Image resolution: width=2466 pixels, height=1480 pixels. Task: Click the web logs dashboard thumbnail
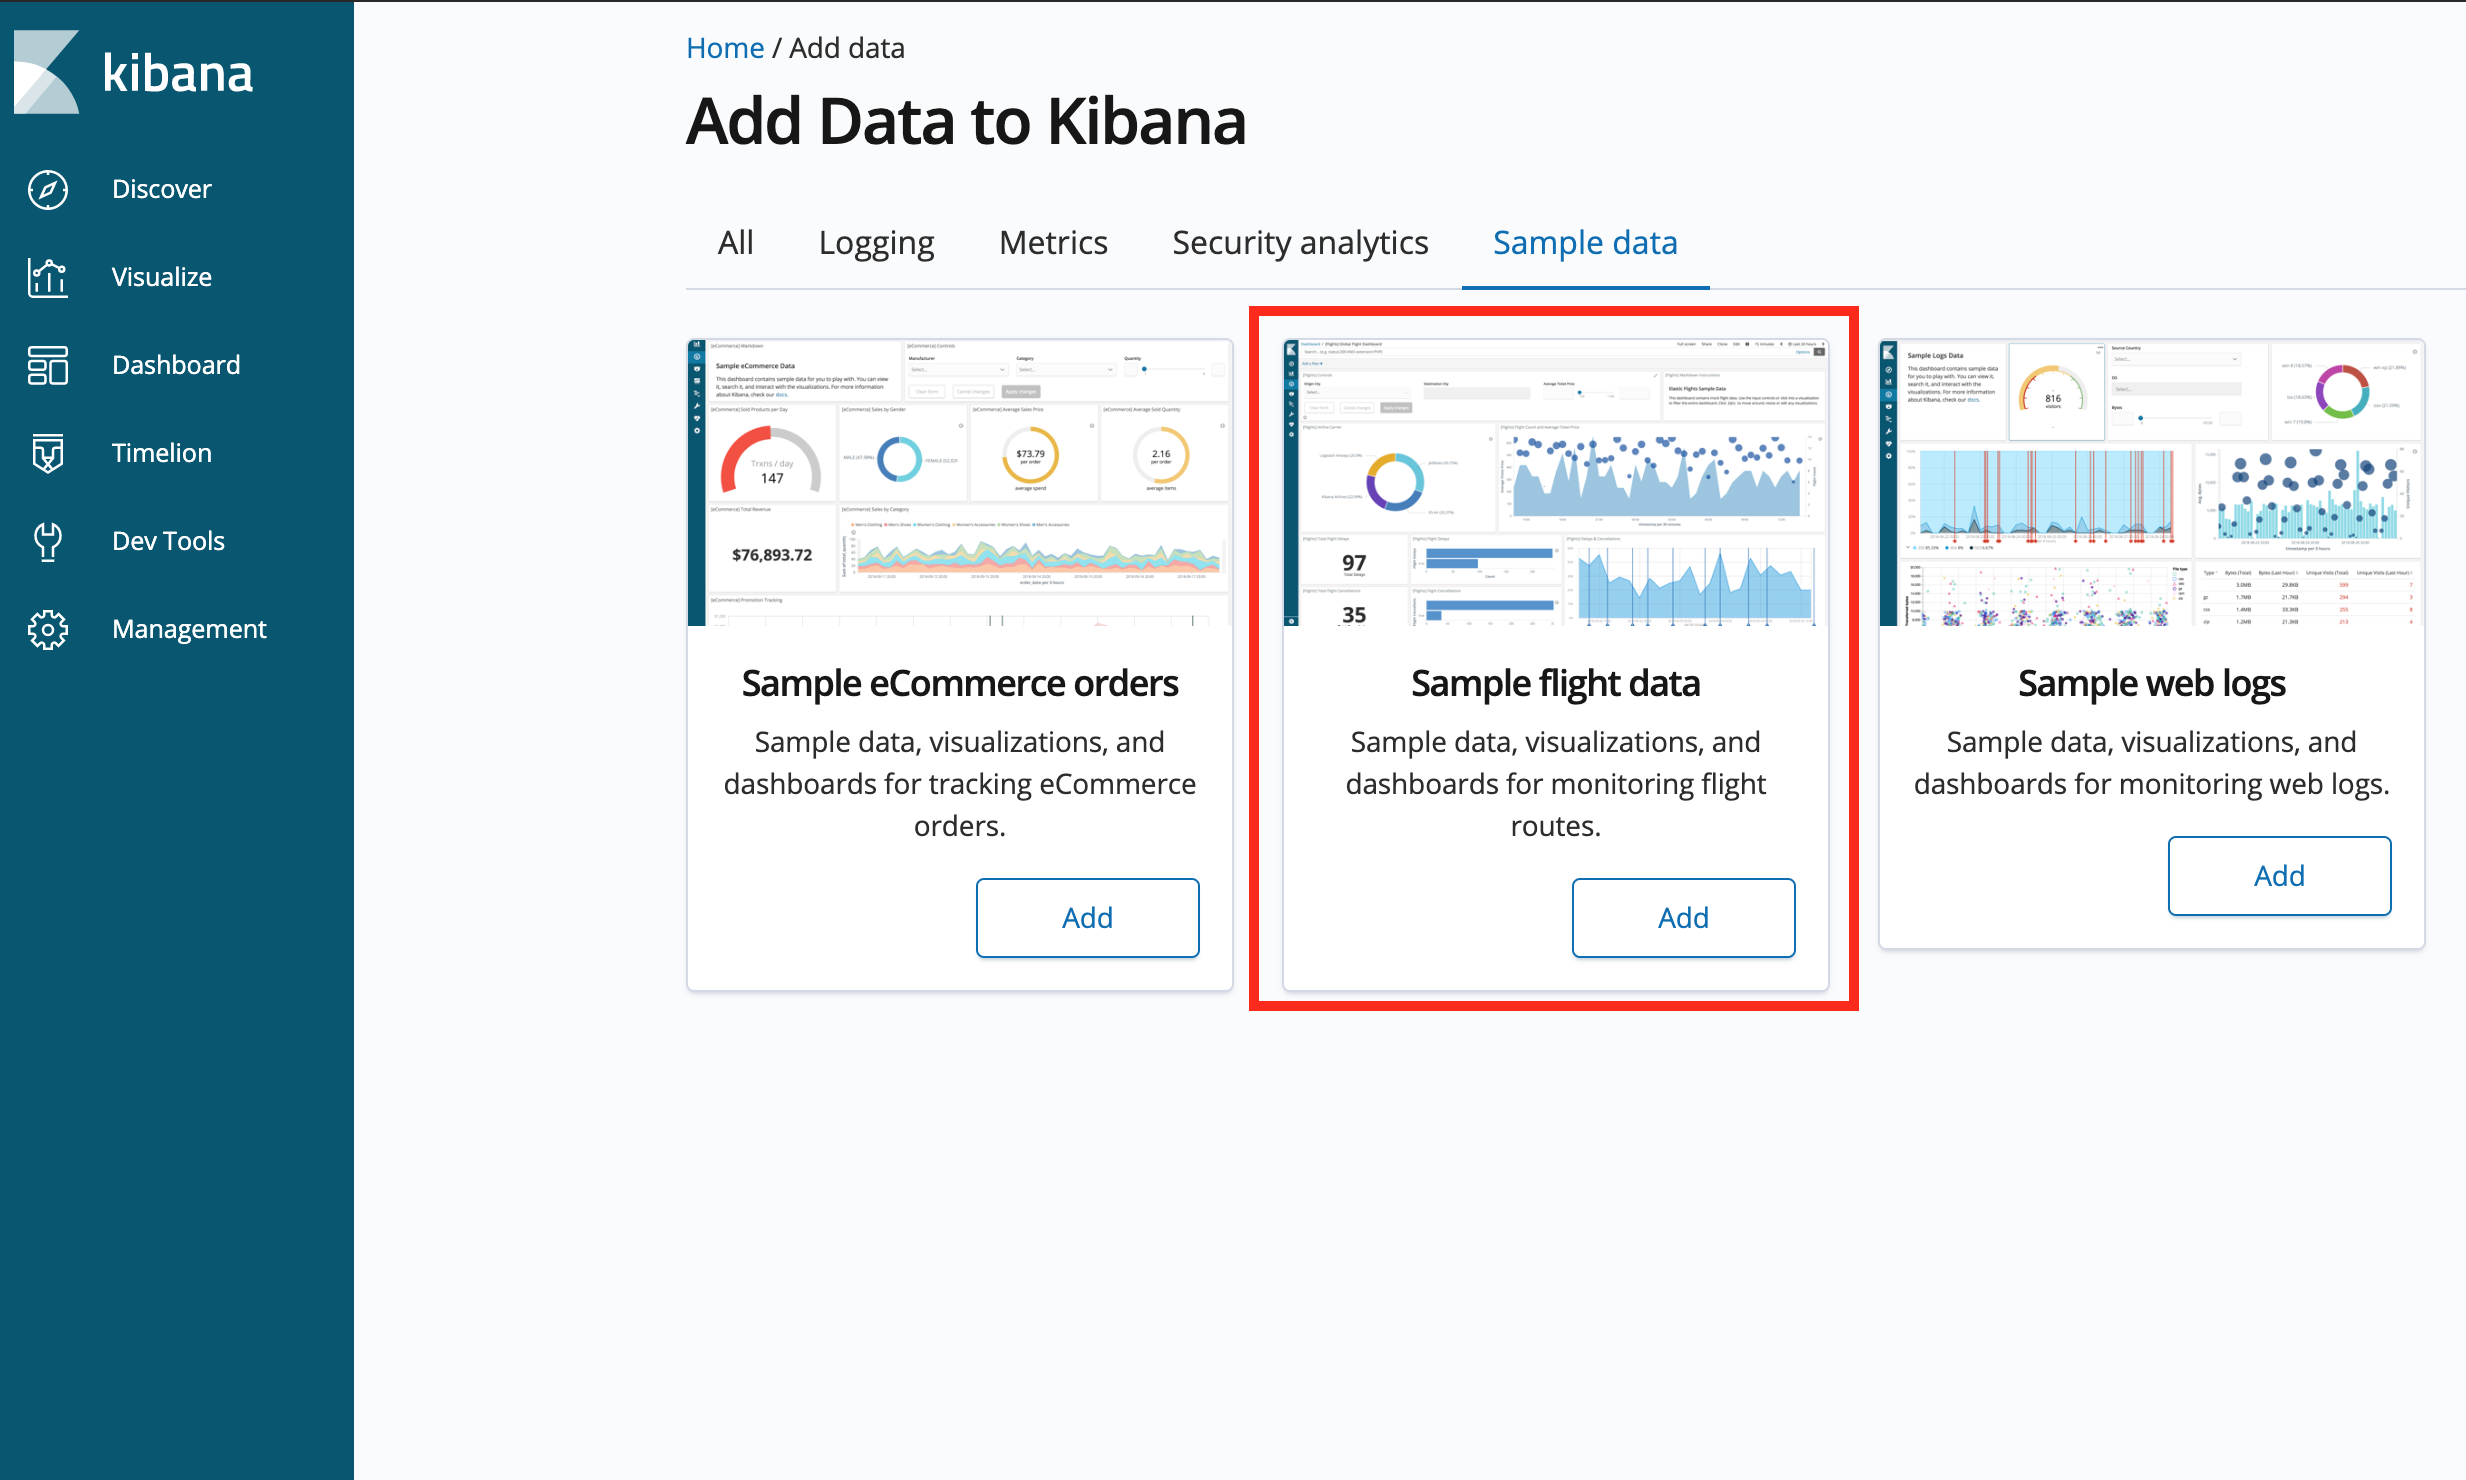click(2151, 483)
